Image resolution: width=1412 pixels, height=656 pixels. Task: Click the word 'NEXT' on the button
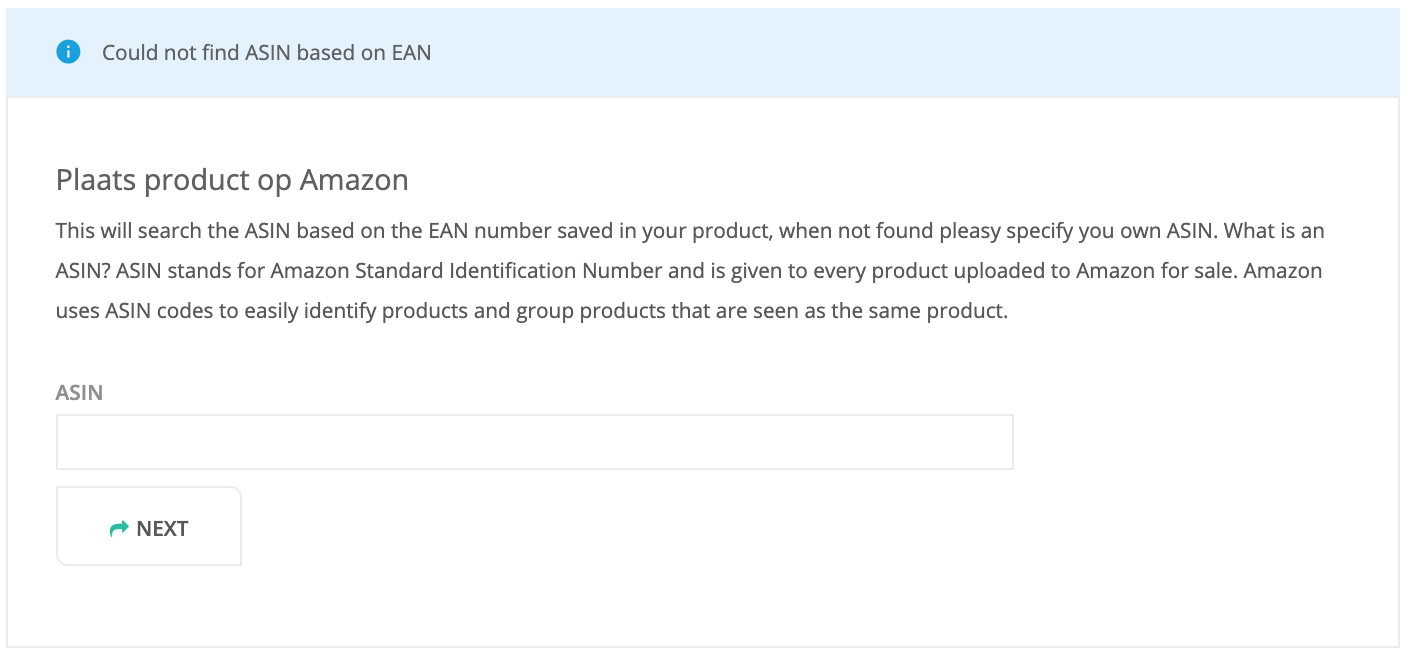[162, 528]
